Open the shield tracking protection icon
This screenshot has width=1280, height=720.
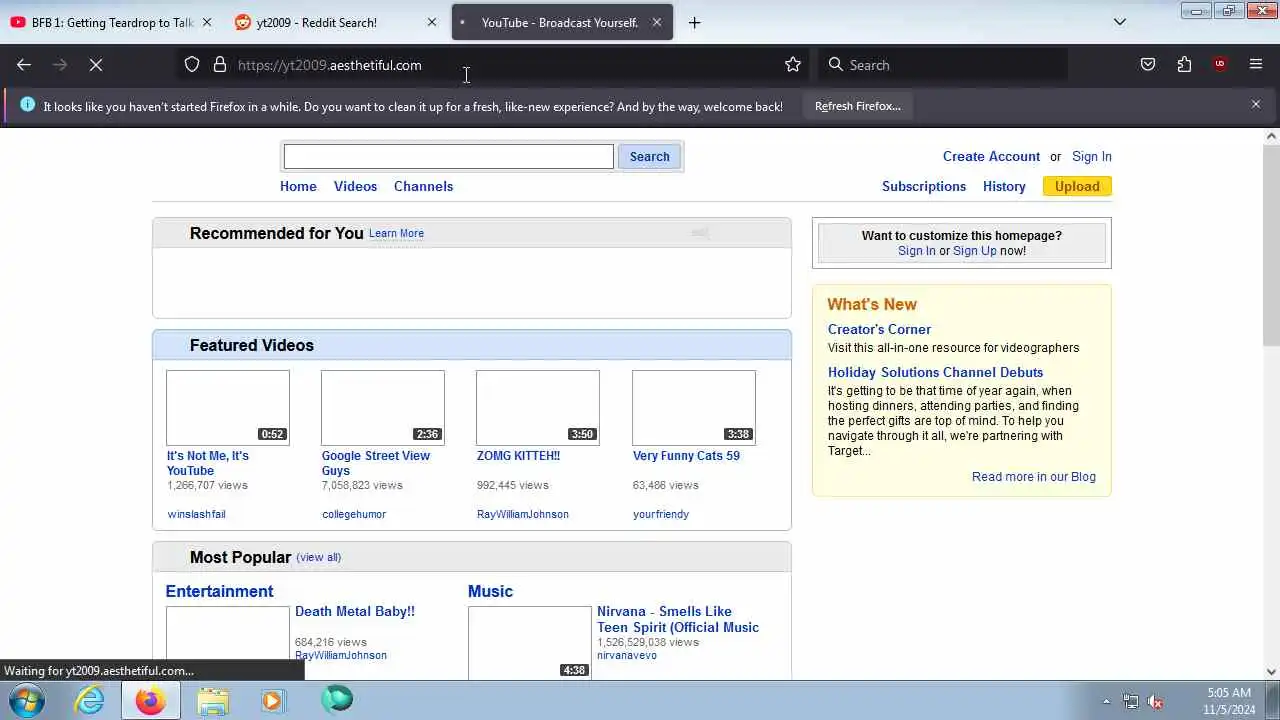[192, 65]
